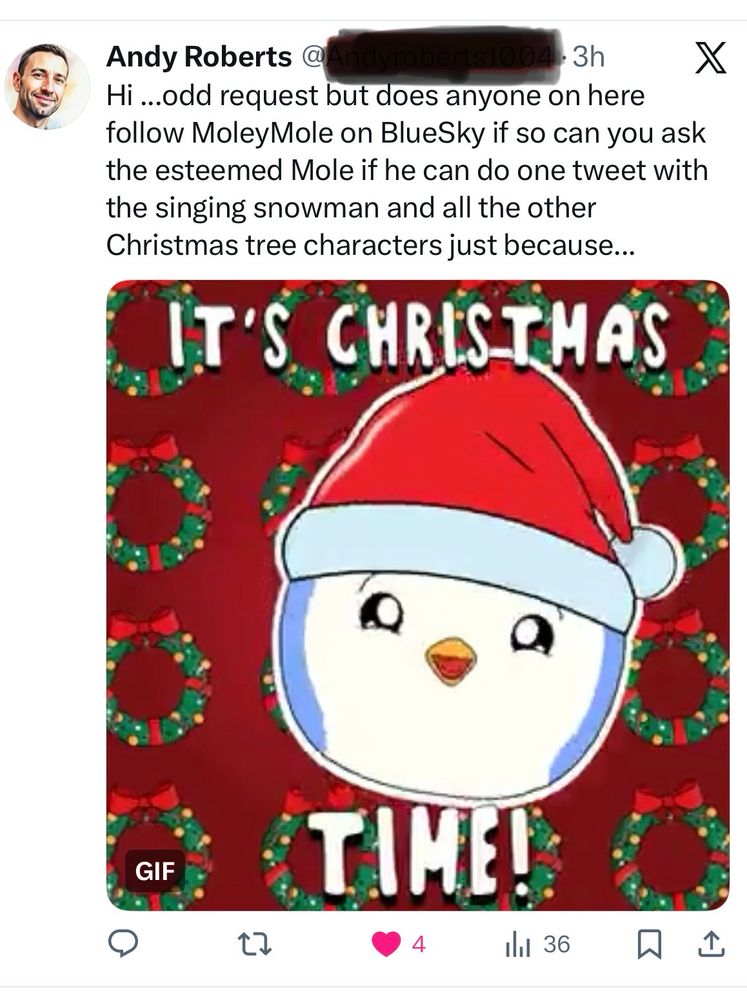Screen dimensions: 747x1000
Task: Unlike the tweet via pink heart
Action: point(386,944)
